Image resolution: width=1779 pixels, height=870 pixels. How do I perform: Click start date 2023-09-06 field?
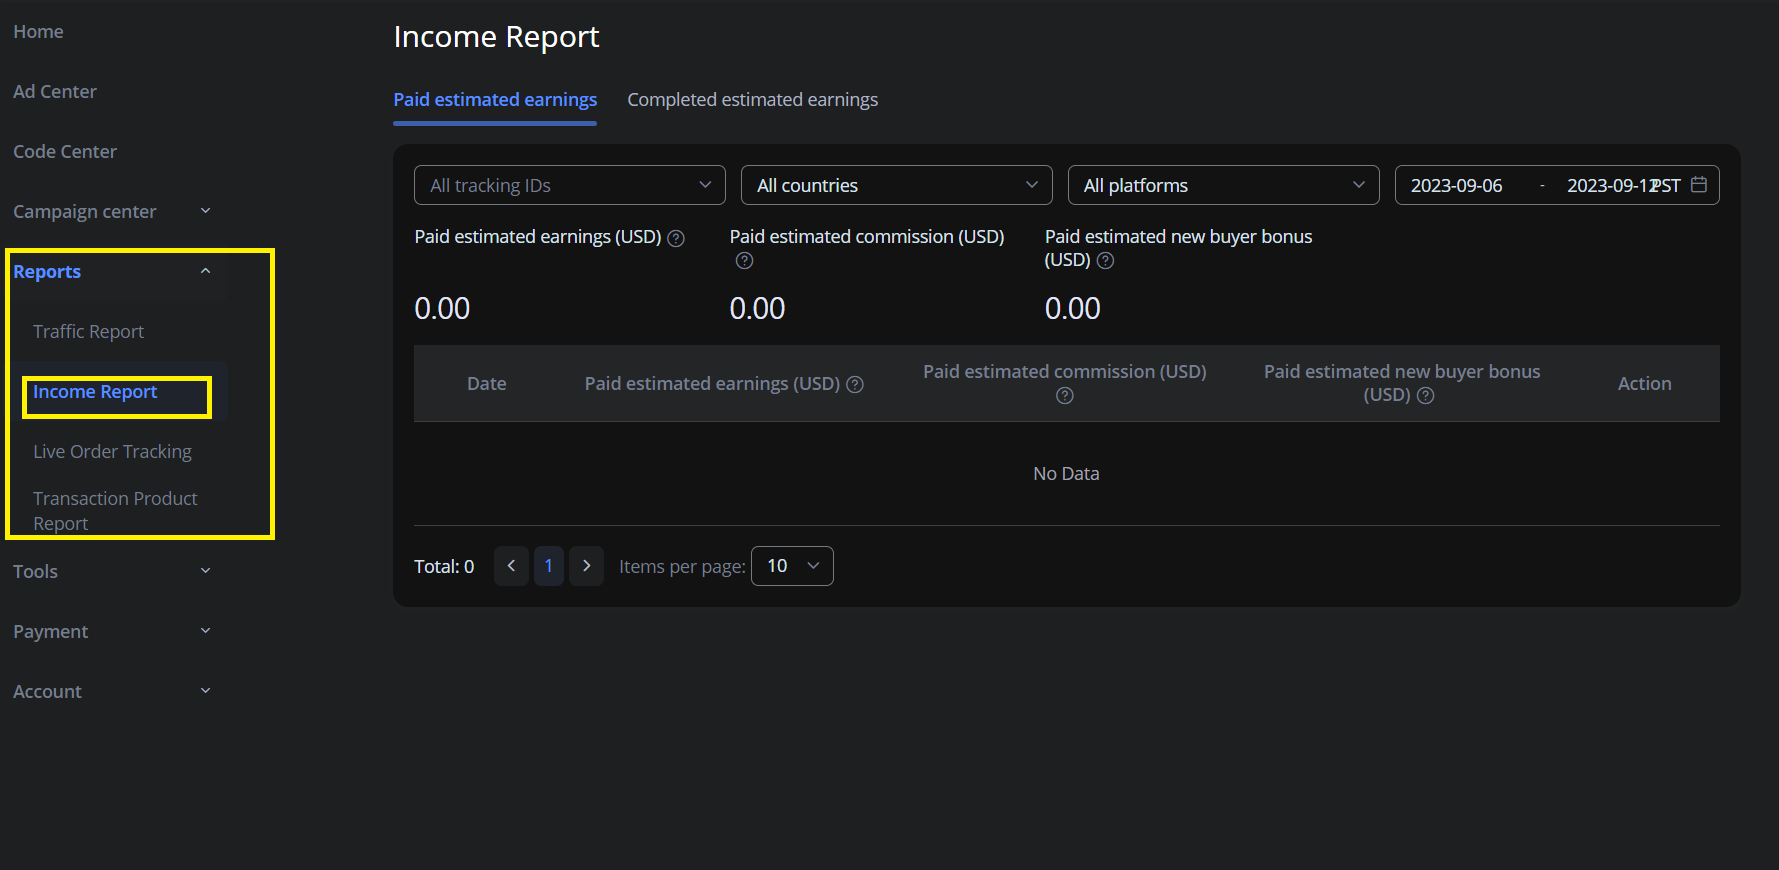(1456, 186)
